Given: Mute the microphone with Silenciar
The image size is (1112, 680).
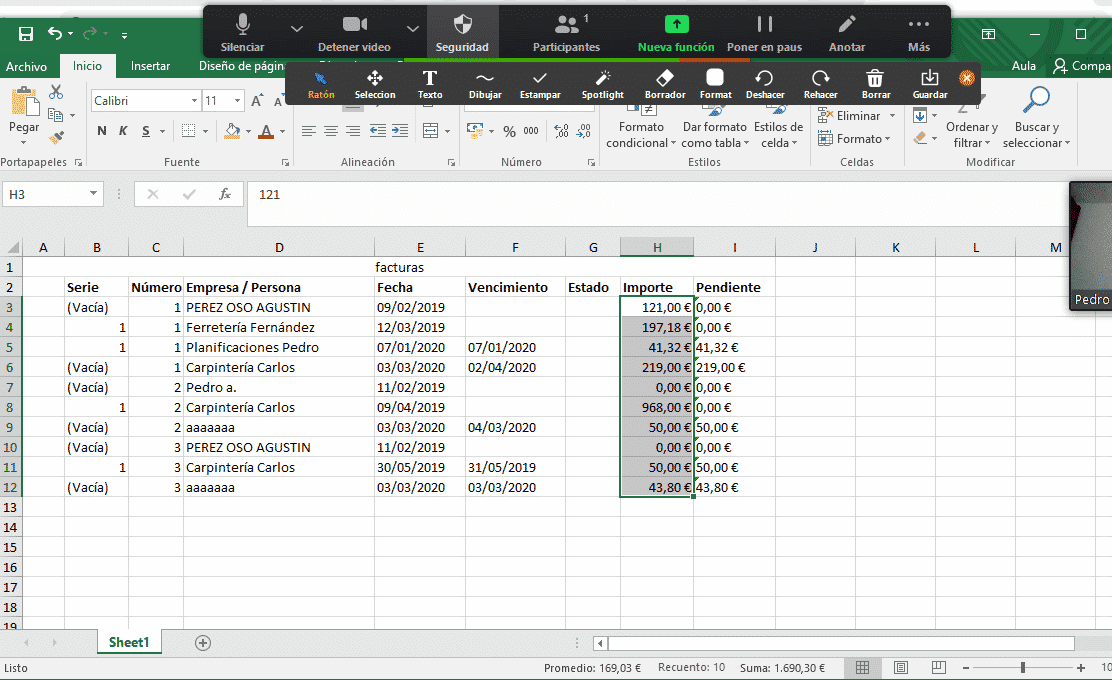Looking at the screenshot, I should [x=243, y=33].
